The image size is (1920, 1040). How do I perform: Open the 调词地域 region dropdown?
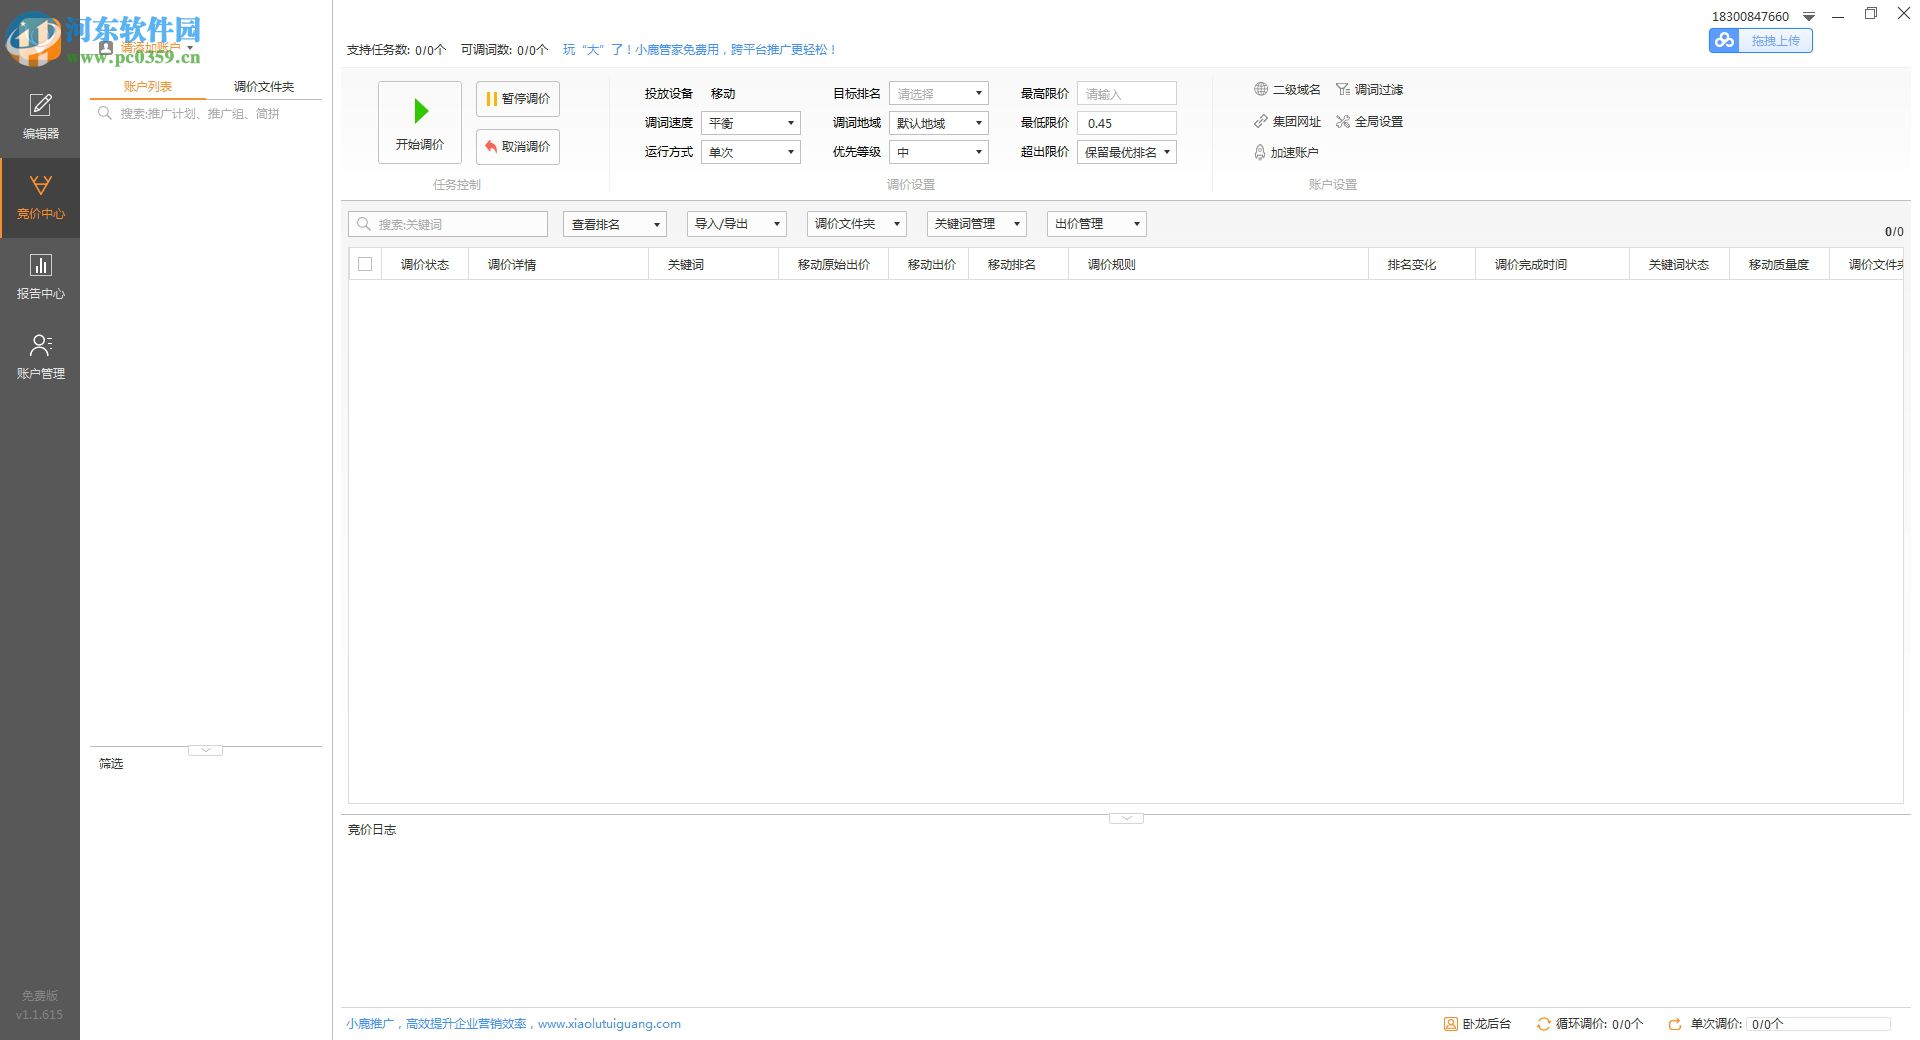coord(938,123)
